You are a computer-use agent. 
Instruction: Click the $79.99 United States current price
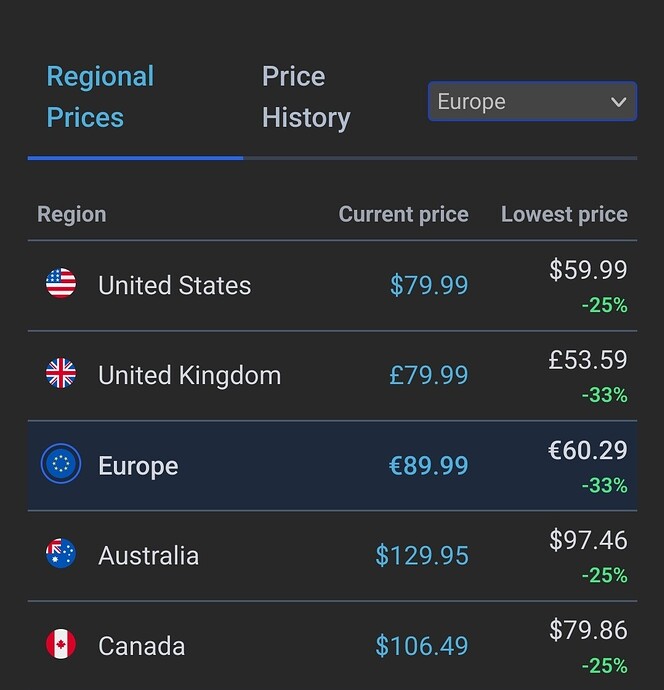(429, 285)
